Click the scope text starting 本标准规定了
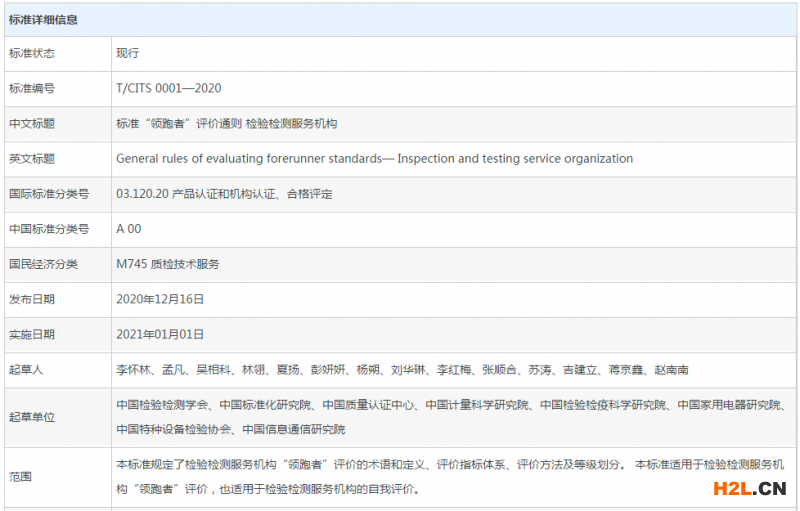The width and height of the screenshot is (800, 511). [x=450, y=477]
